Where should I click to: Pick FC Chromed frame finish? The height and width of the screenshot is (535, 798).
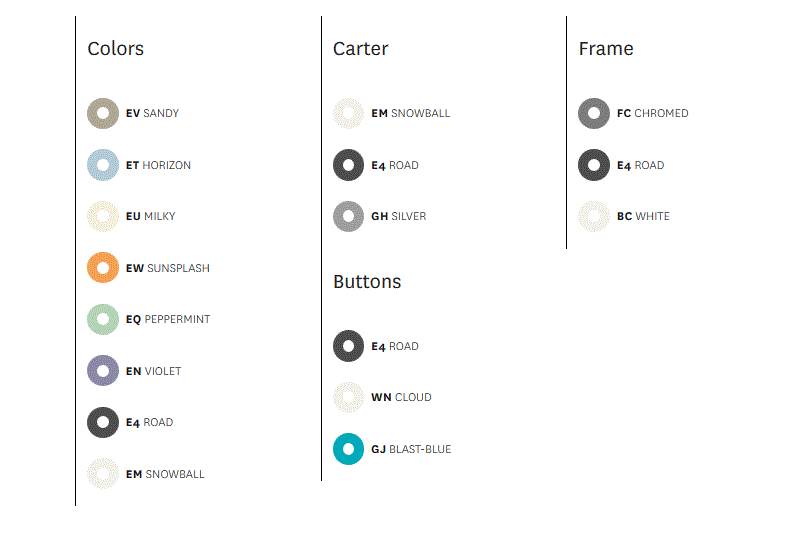pyautogui.click(x=594, y=114)
